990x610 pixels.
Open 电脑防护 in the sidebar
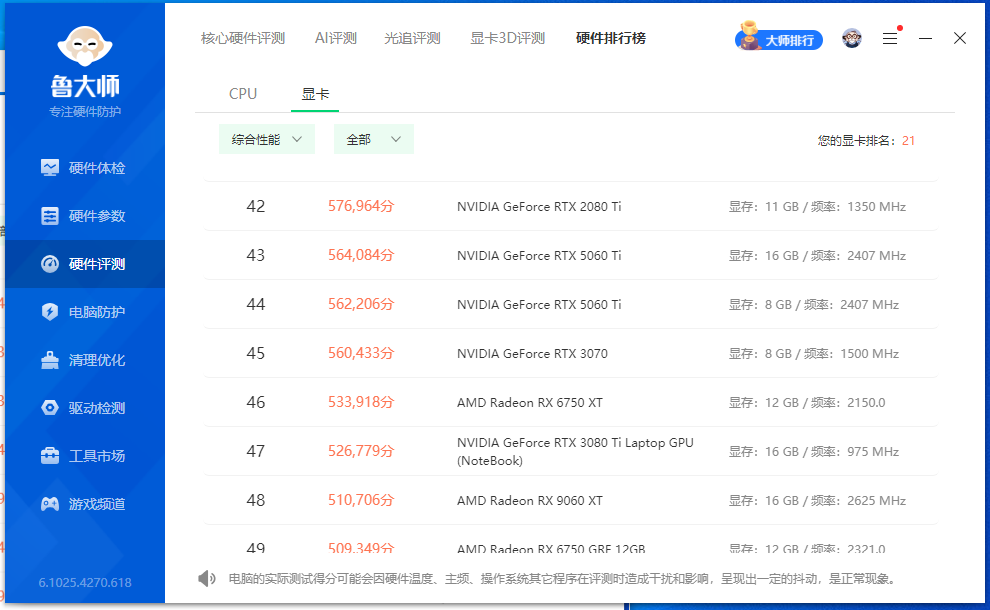[85, 311]
